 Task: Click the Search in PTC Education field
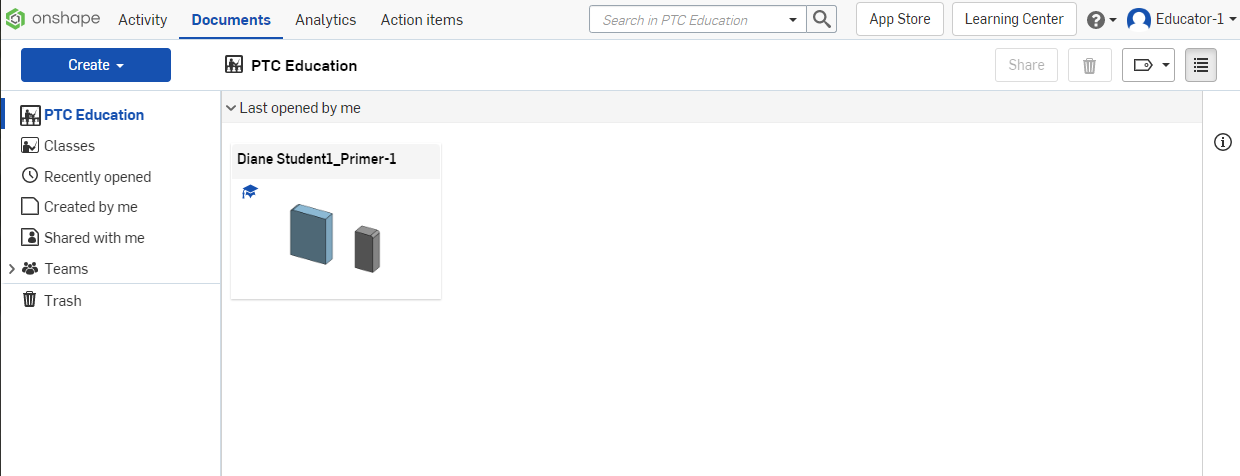point(690,19)
